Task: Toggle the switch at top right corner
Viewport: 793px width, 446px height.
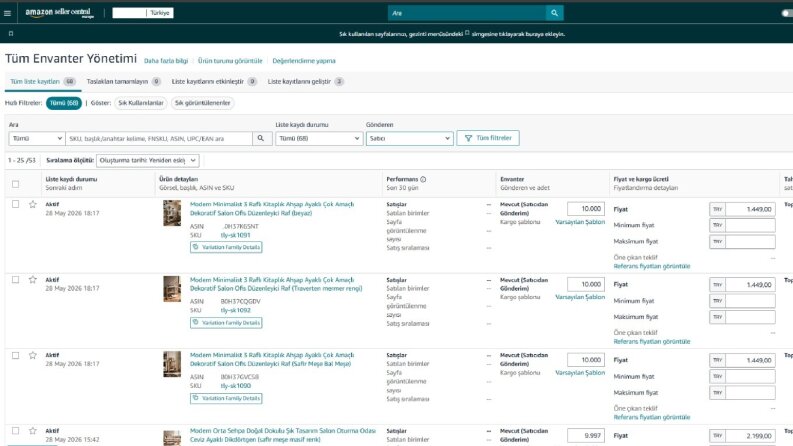Action: 787,13
